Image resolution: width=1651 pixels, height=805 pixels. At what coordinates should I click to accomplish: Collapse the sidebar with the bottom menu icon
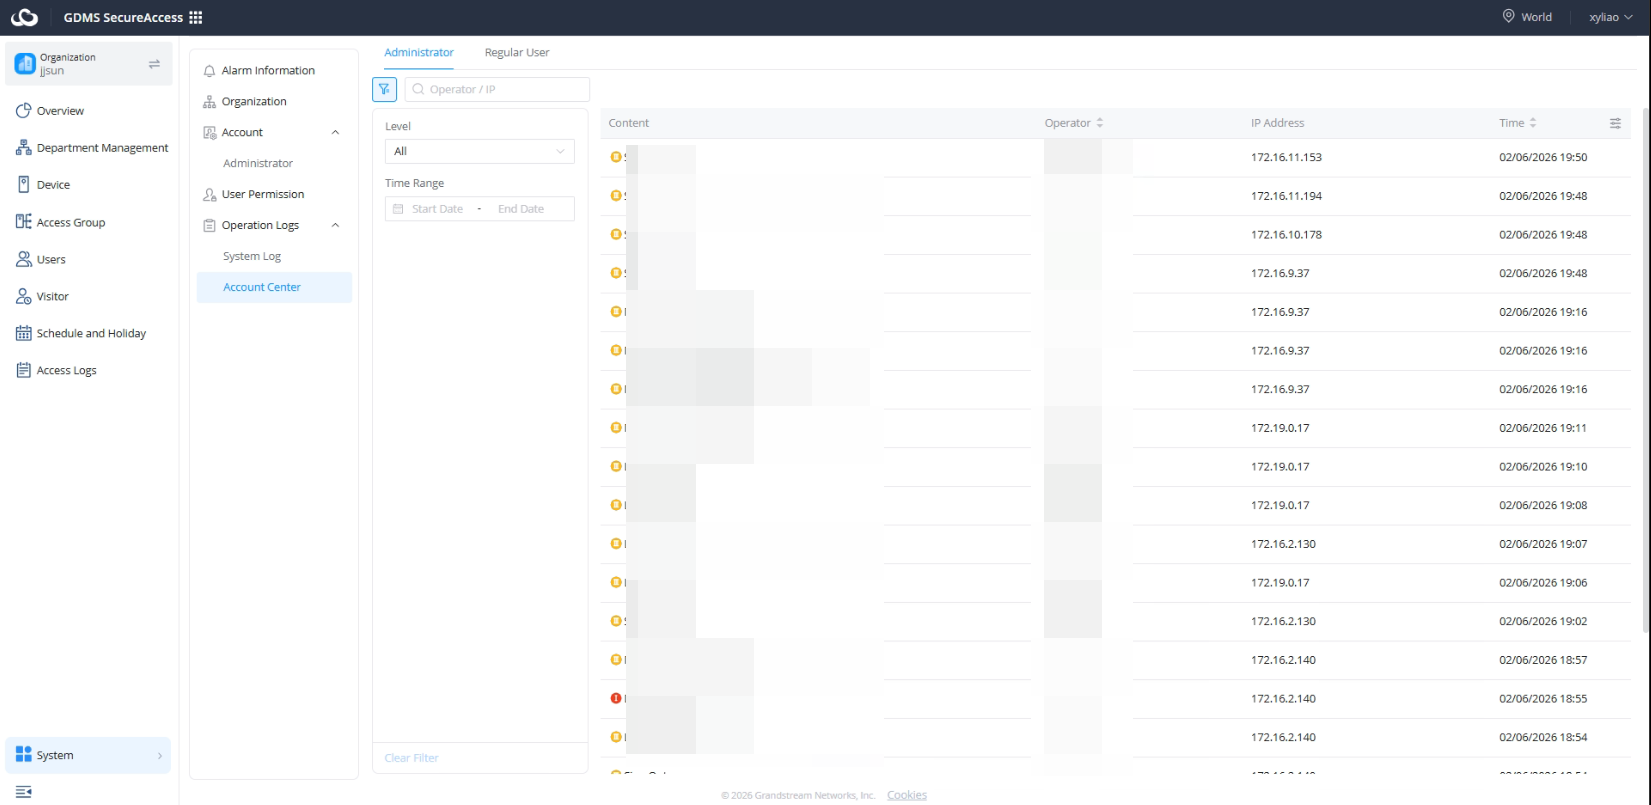[x=24, y=792]
